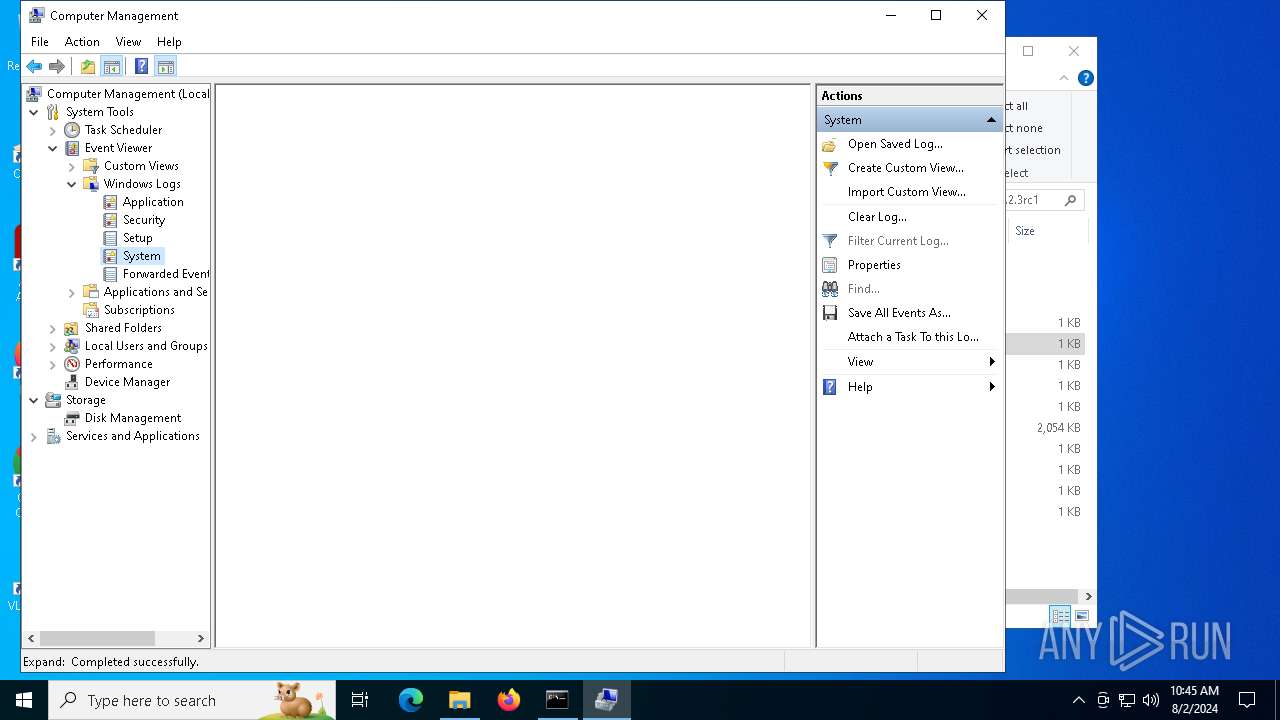
Task: Open the File menu
Action: pos(40,42)
